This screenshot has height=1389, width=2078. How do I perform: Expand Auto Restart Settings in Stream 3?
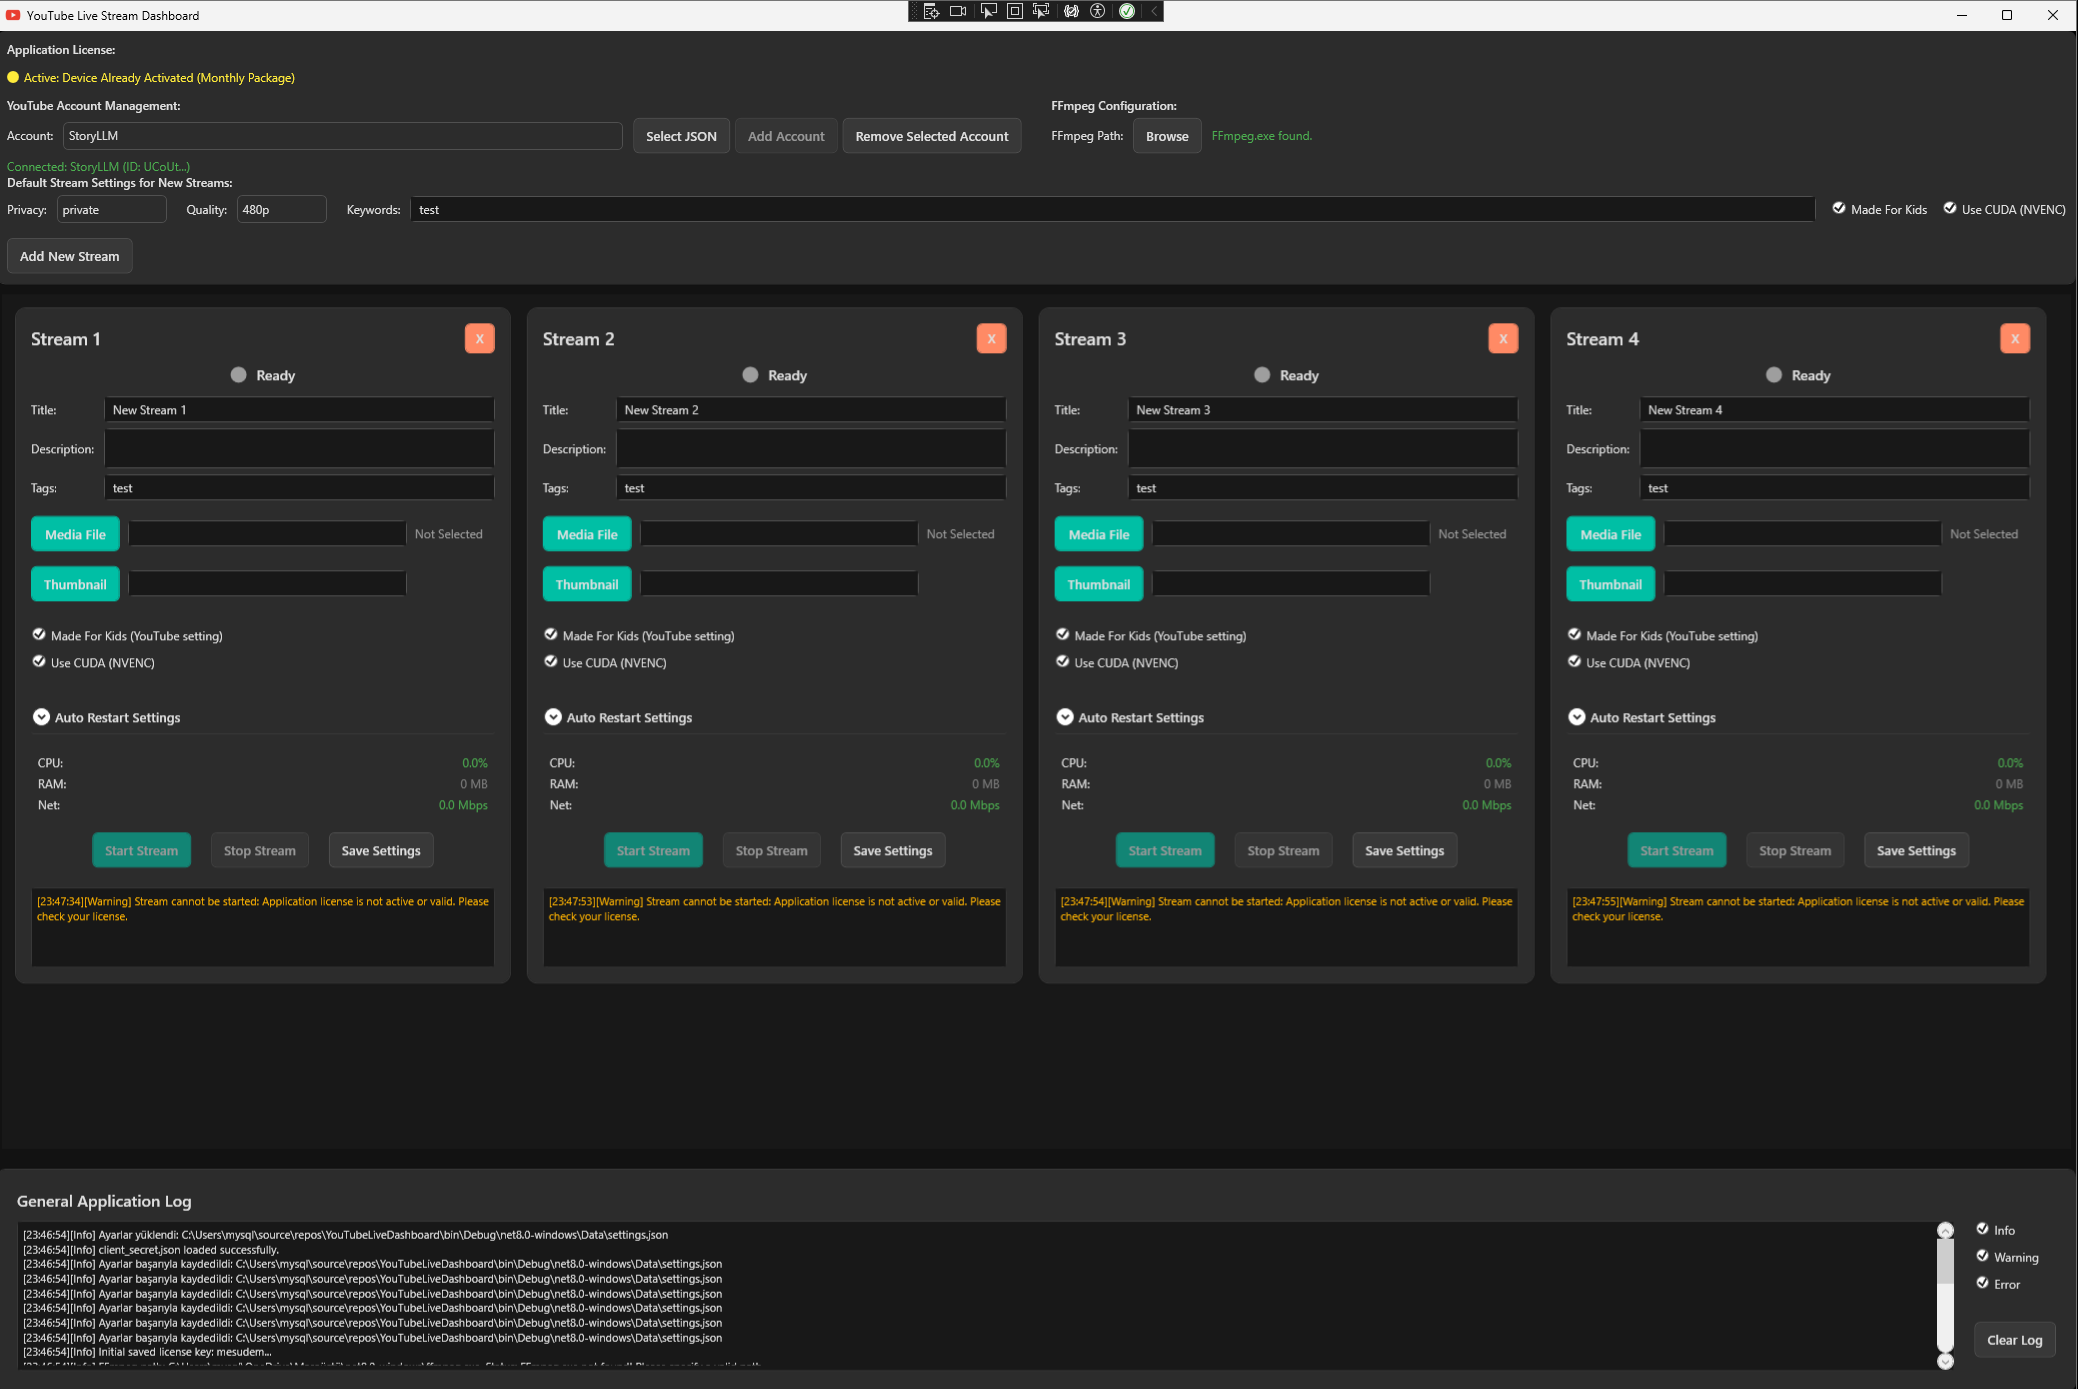click(x=1065, y=717)
